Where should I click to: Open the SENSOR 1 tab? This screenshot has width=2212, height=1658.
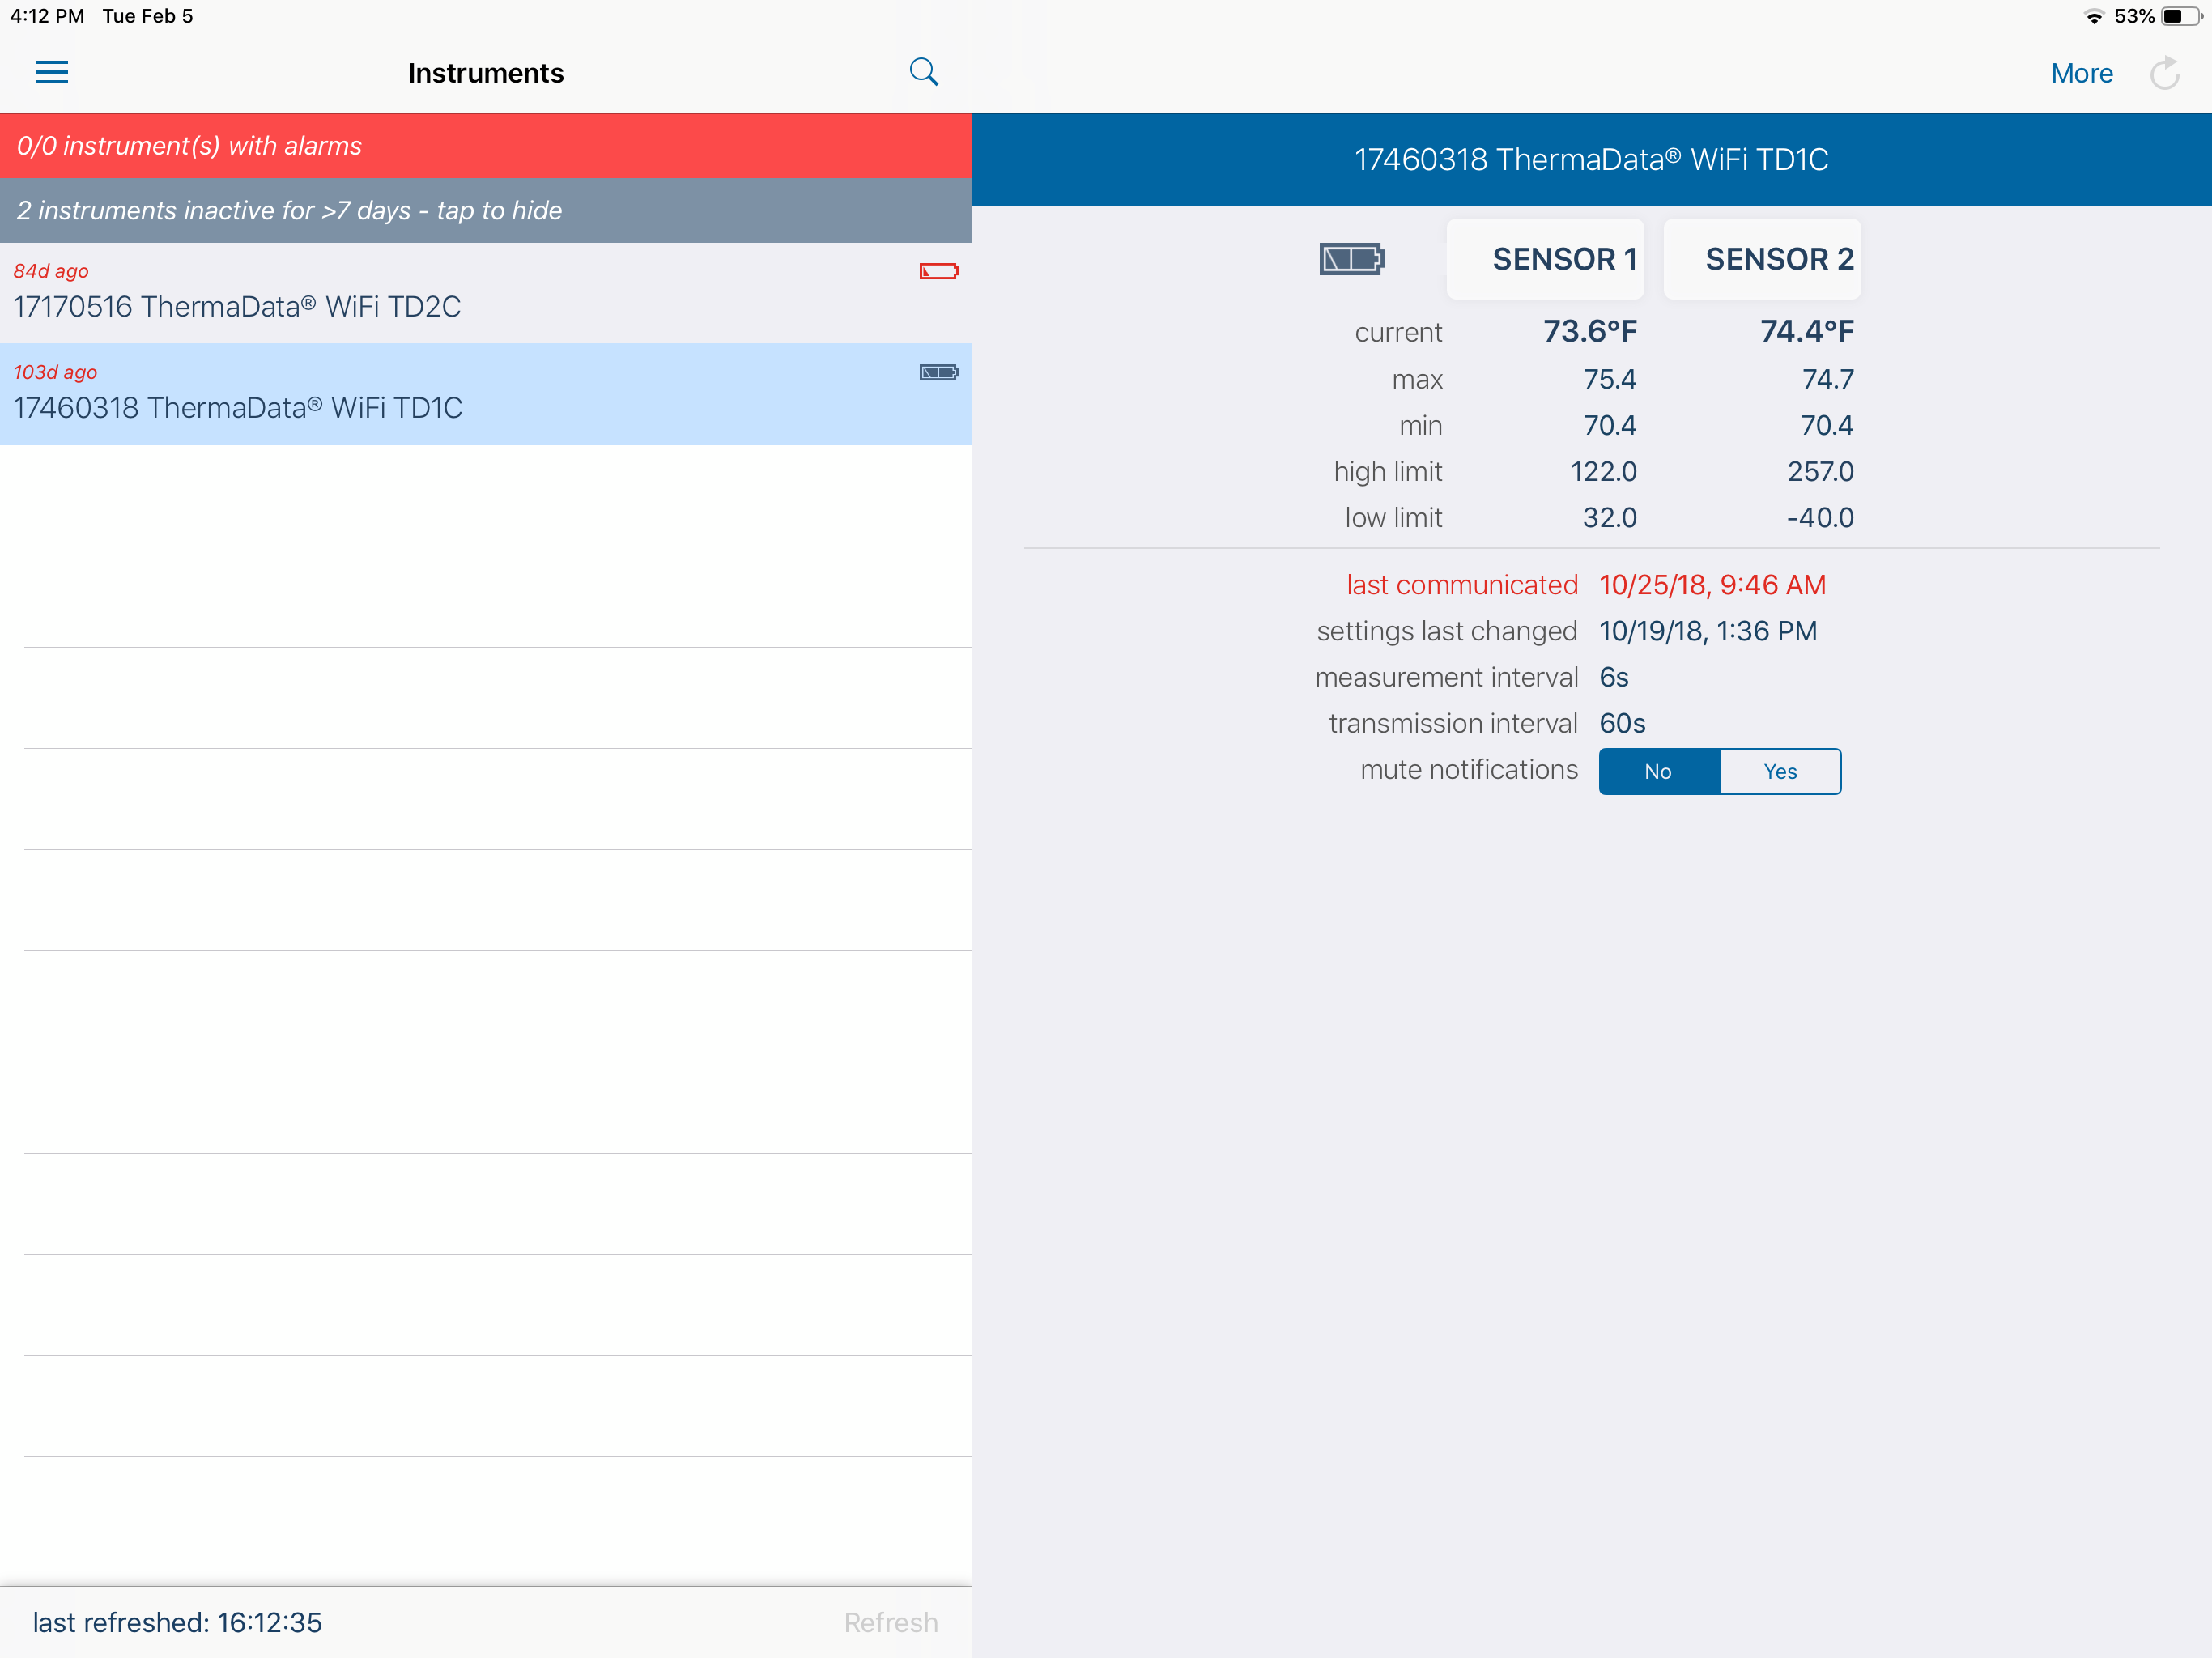tap(1545, 259)
